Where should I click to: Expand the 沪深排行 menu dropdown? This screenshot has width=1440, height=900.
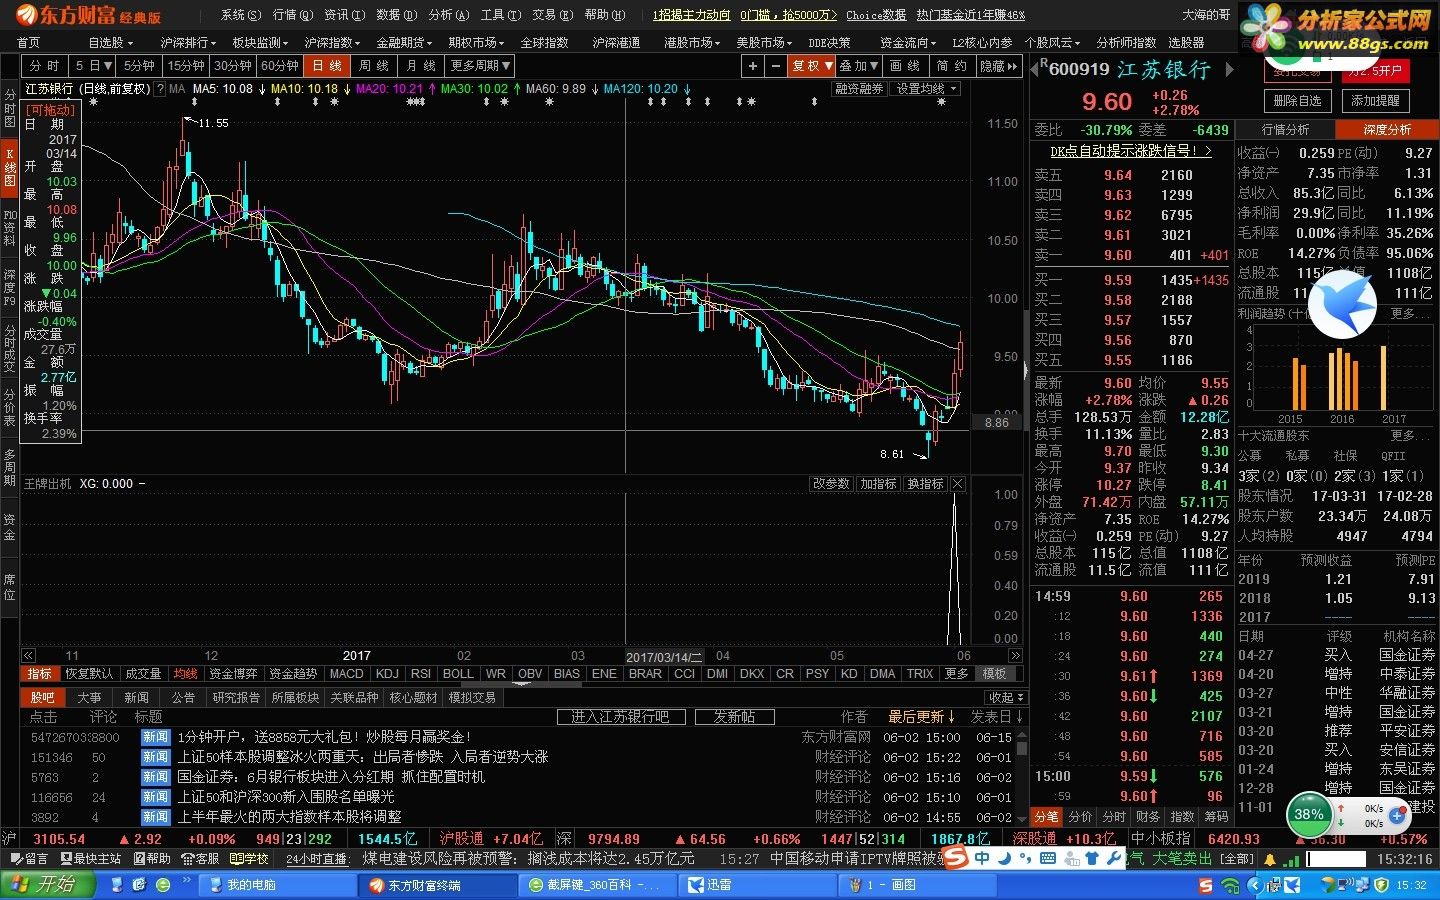point(188,42)
